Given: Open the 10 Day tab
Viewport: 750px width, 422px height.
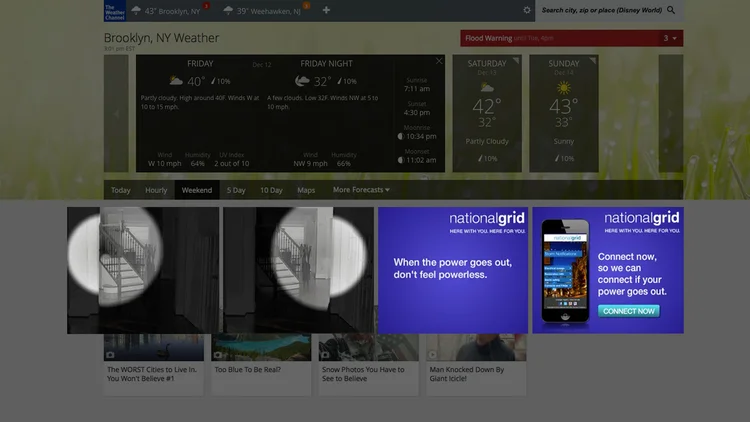Looking at the screenshot, I should point(271,190).
